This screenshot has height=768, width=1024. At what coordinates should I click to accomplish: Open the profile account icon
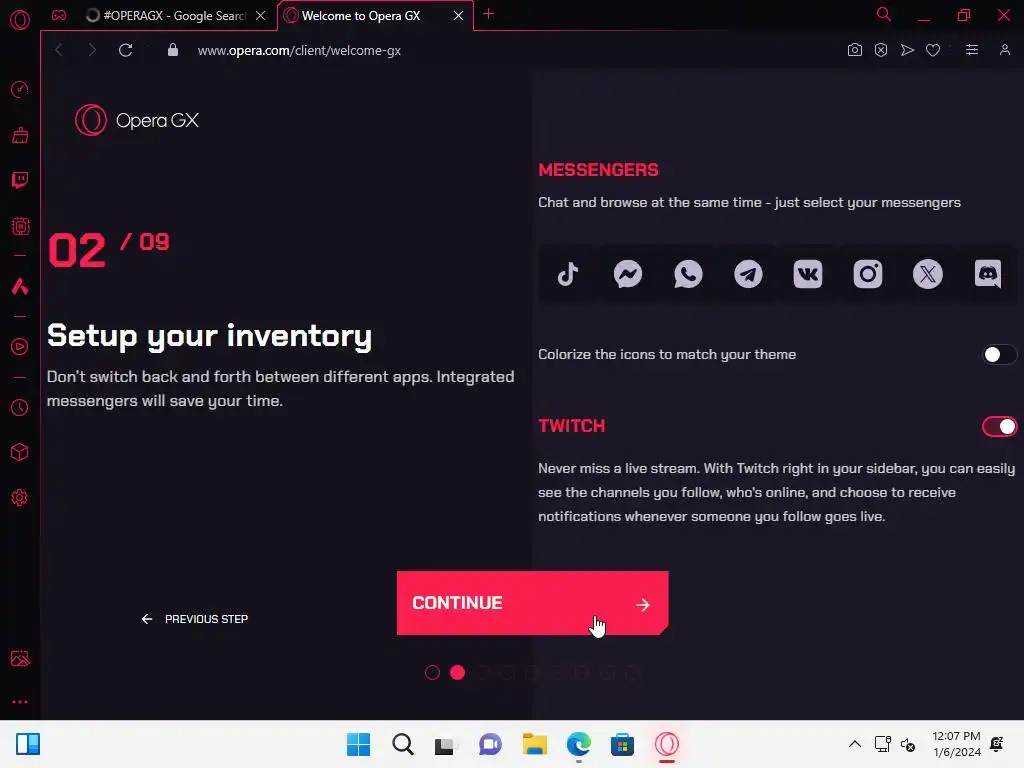point(1005,50)
